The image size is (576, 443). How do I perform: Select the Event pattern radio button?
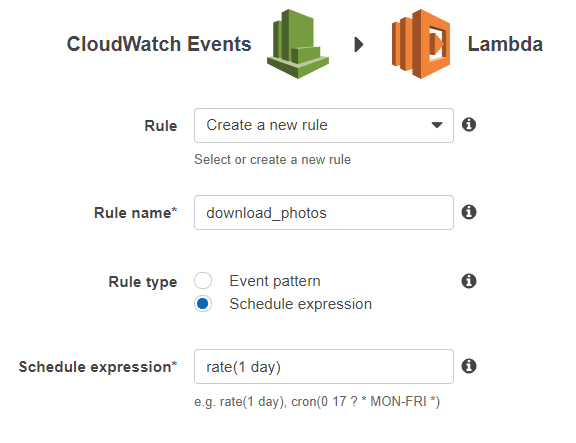(x=203, y=281)
